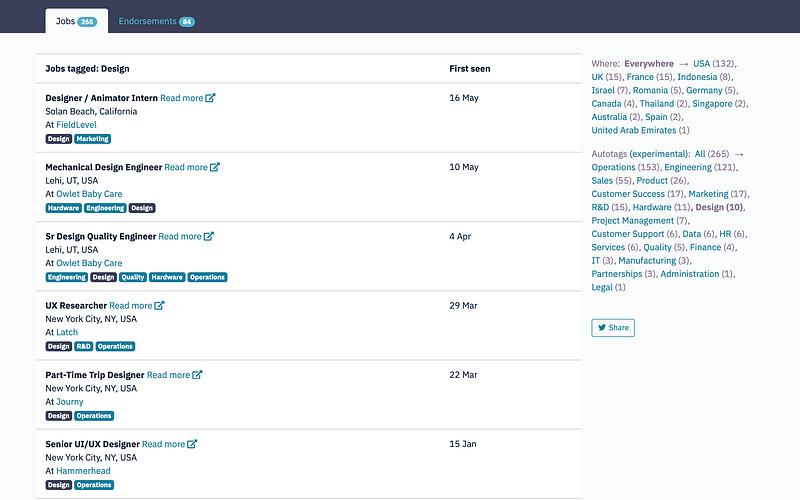Screen dimensions: 800x500
Task: Open Read more for Sr Design Quality Engineer
Action: pos(180,236)
